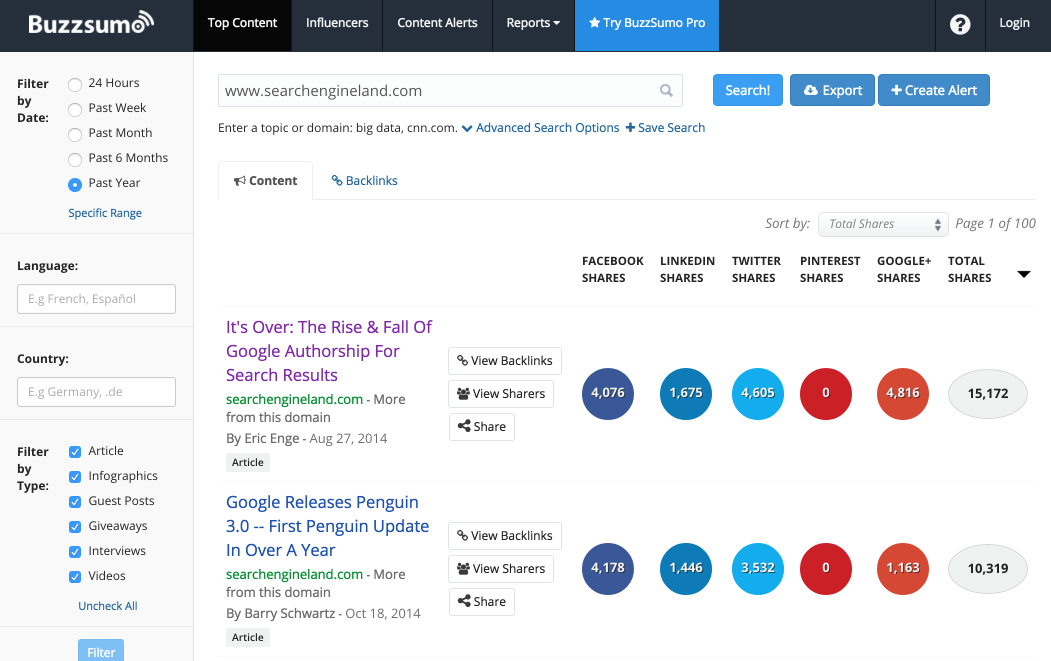The image size is (1051, 661).
Task: Click LinkedIn shares bubble 1,675
Action: (686, 394)
